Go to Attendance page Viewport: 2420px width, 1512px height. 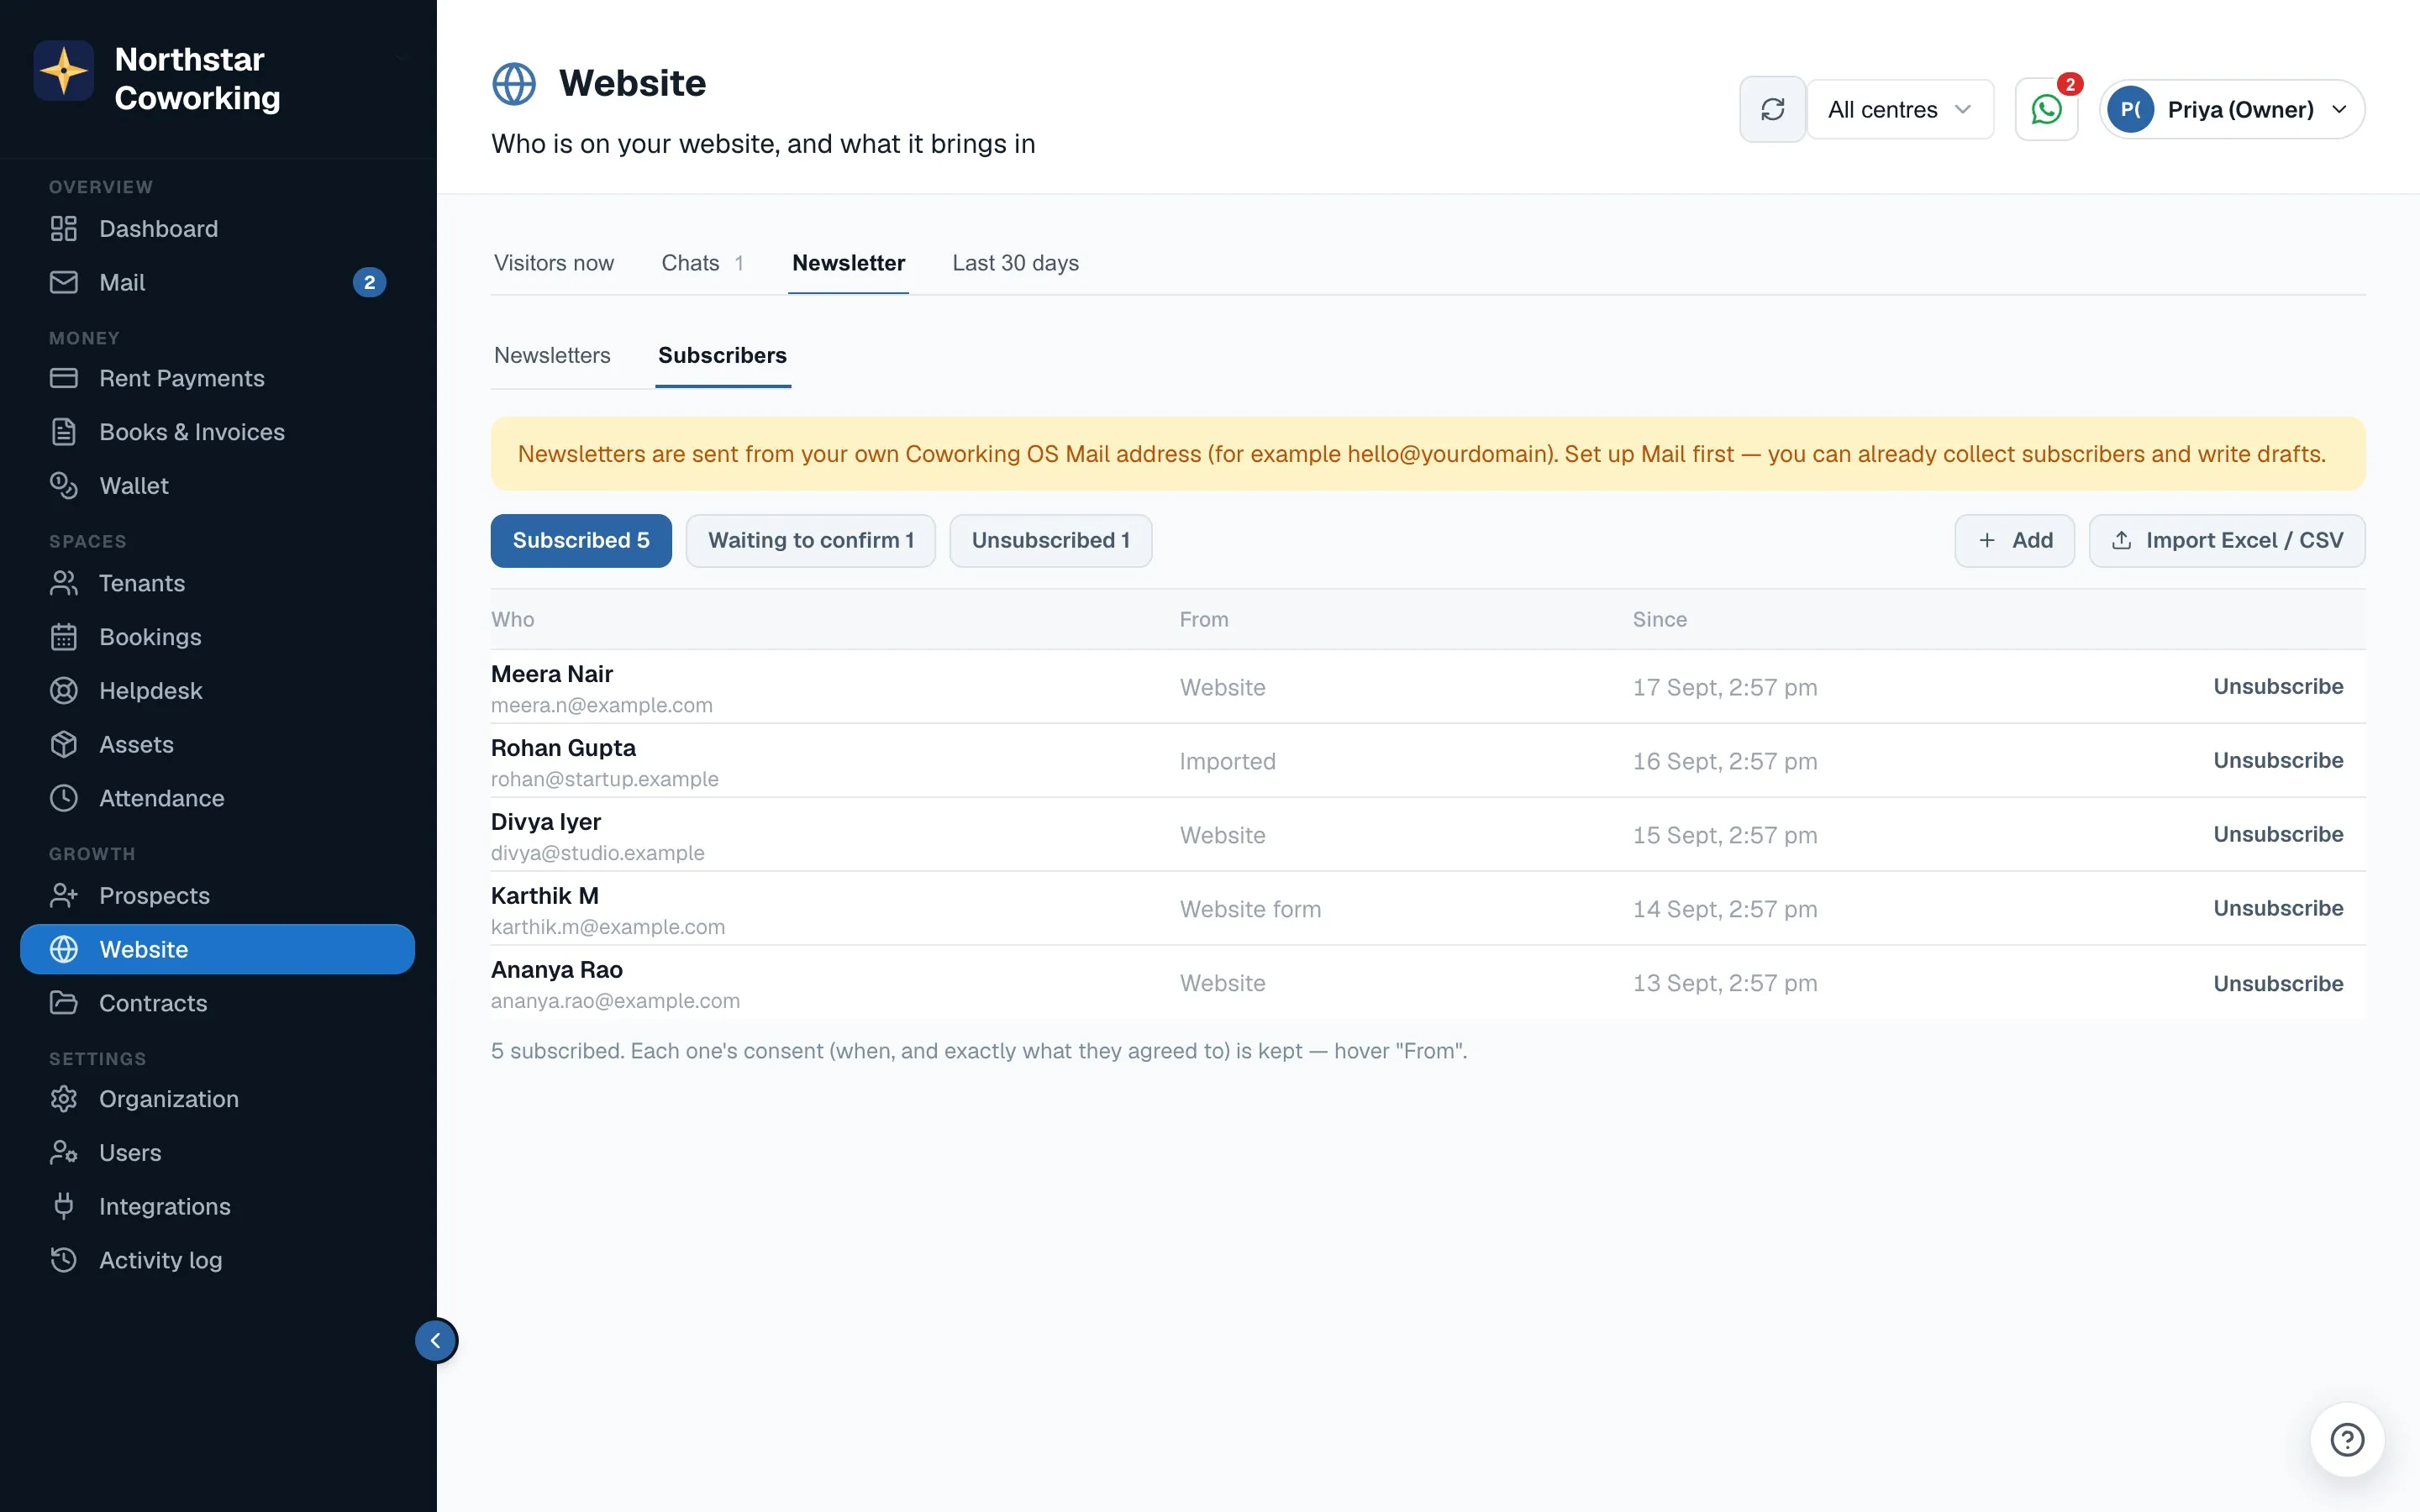click(217, 798)
